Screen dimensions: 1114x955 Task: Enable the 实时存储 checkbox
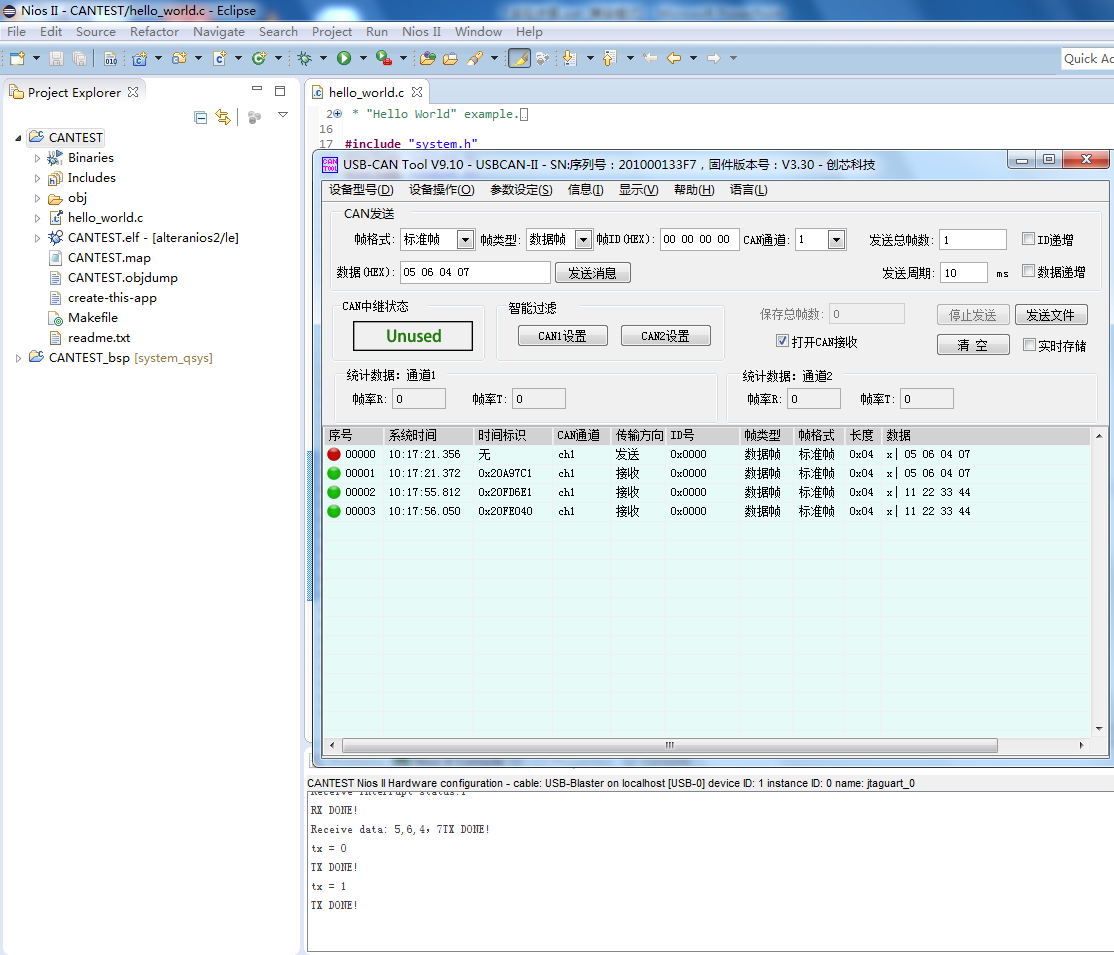point(1029,345)
